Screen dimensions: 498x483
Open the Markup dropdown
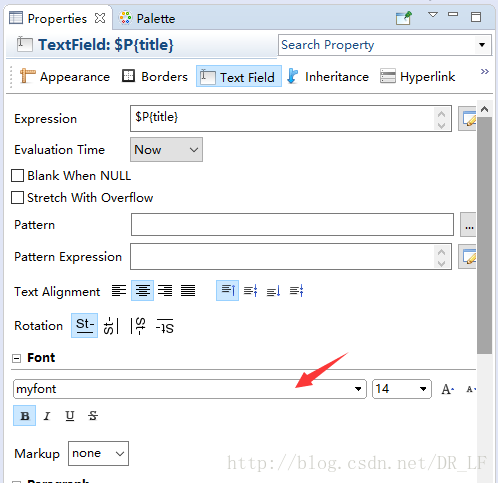(x=98, y=453)
